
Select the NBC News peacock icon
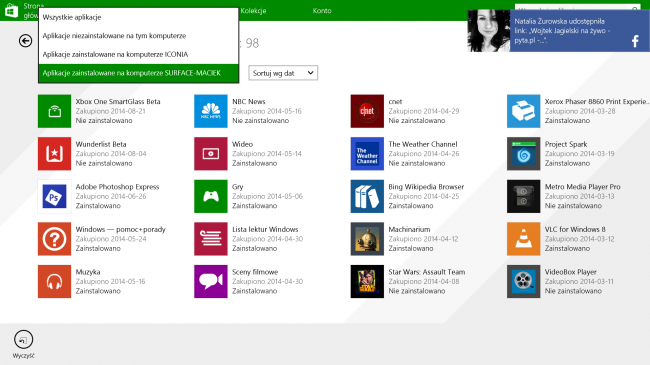211,111
